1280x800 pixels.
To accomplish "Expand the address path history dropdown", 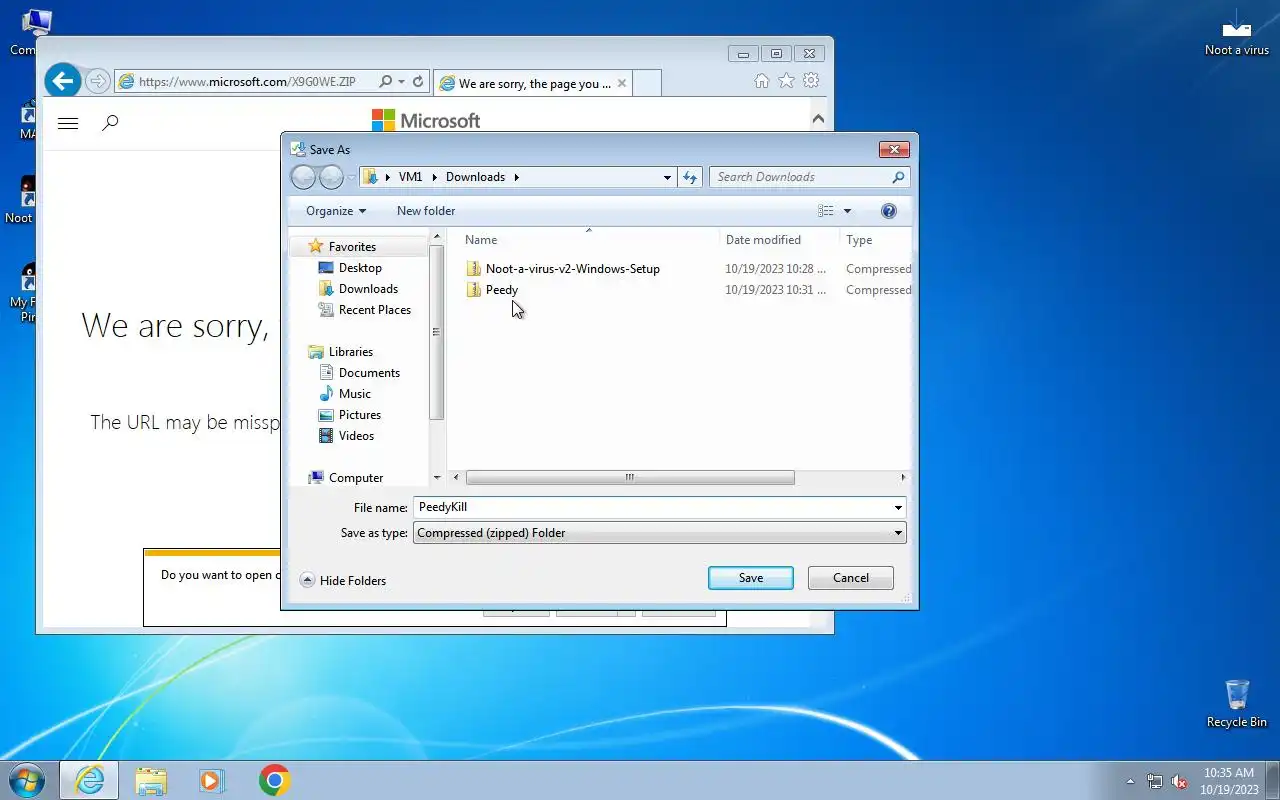I will [x=667, y=177].
